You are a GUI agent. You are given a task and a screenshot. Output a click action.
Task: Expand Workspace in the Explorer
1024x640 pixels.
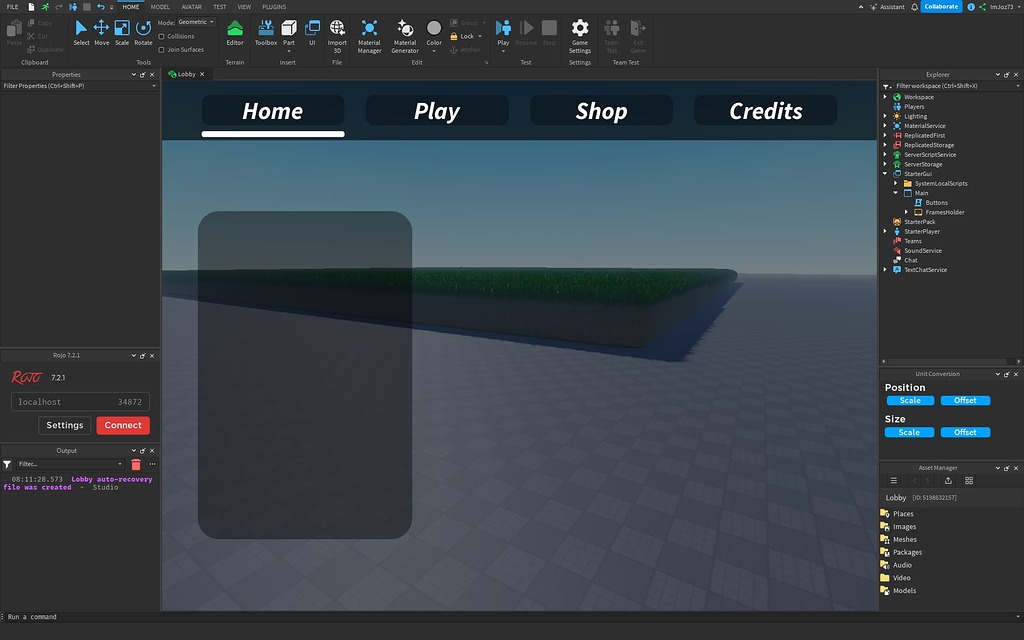coord(885,97)
